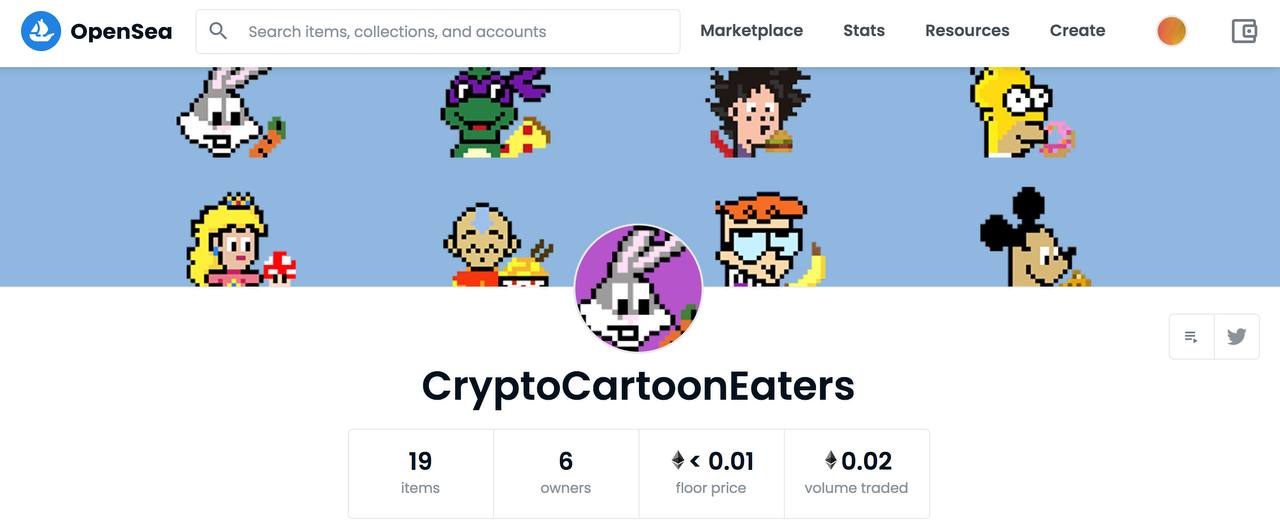Open the orange account avatar
Image resolution: width=1280 pixels, height=528 pixels.
[1171, 31]
